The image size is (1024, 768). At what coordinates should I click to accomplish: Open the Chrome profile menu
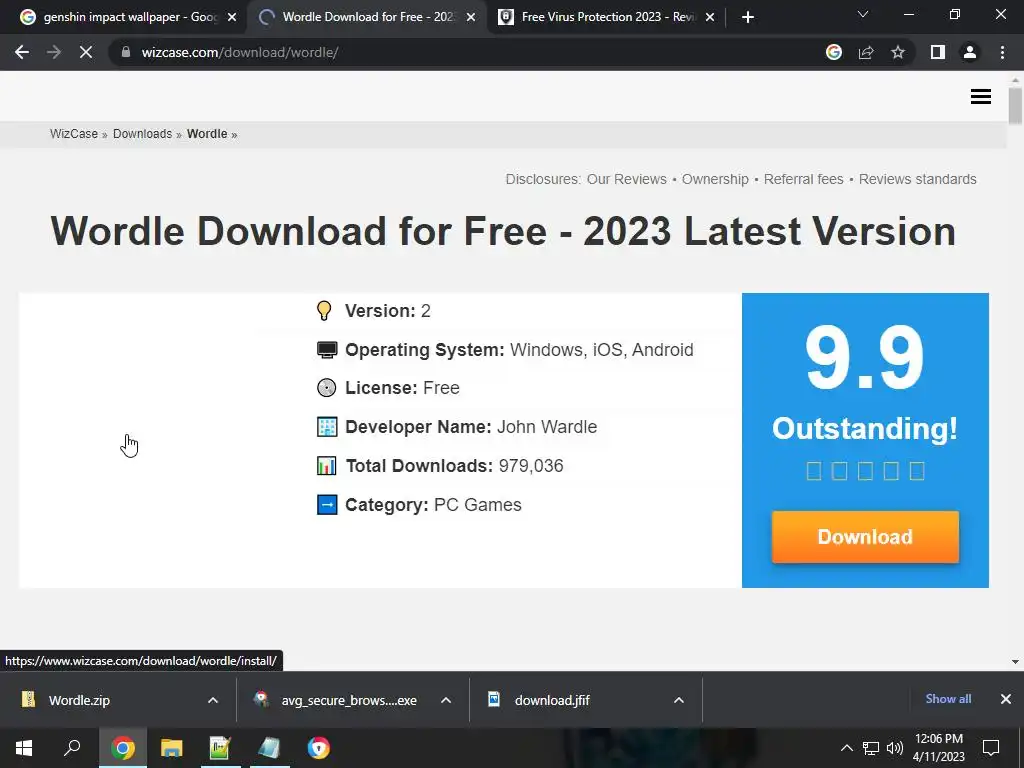970,52
